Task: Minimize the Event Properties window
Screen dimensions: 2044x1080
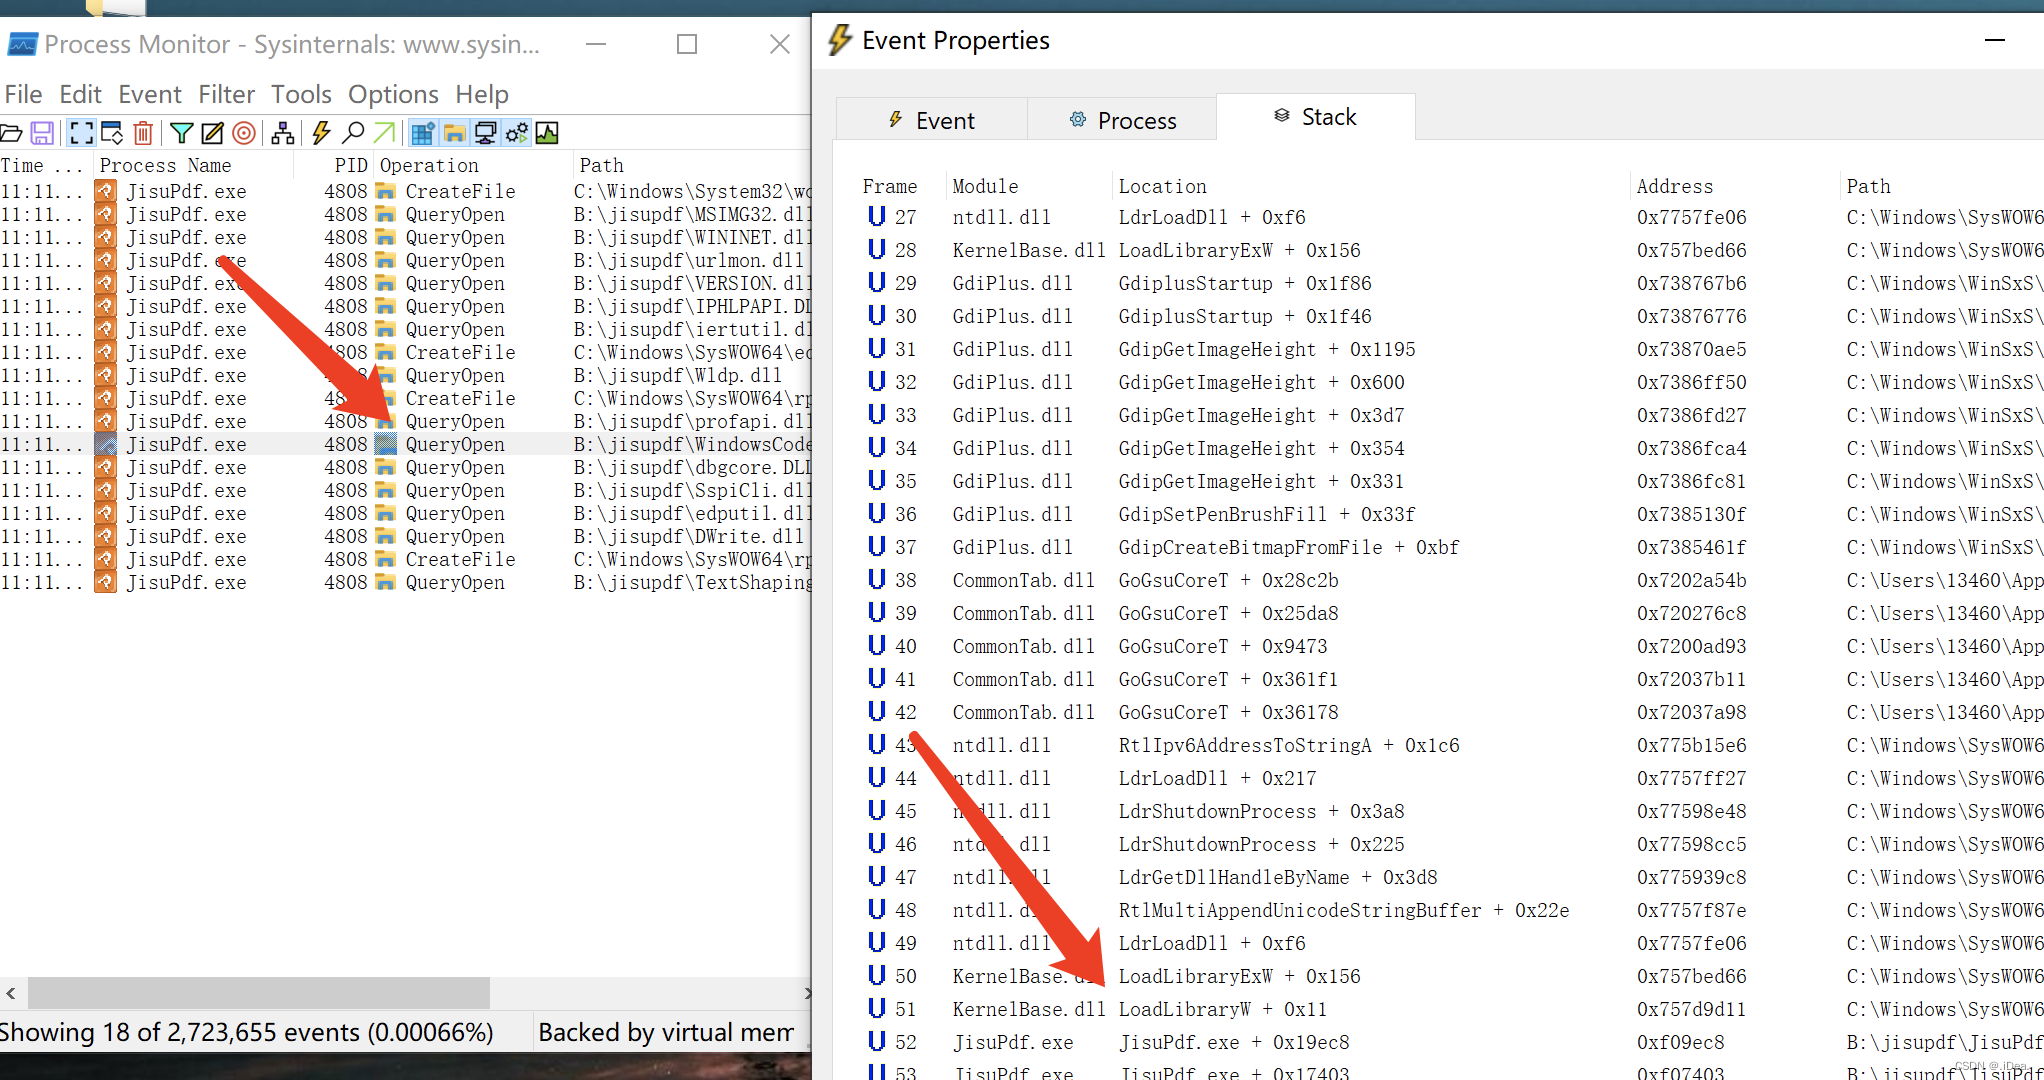Action: click(x=1995, y=40)
